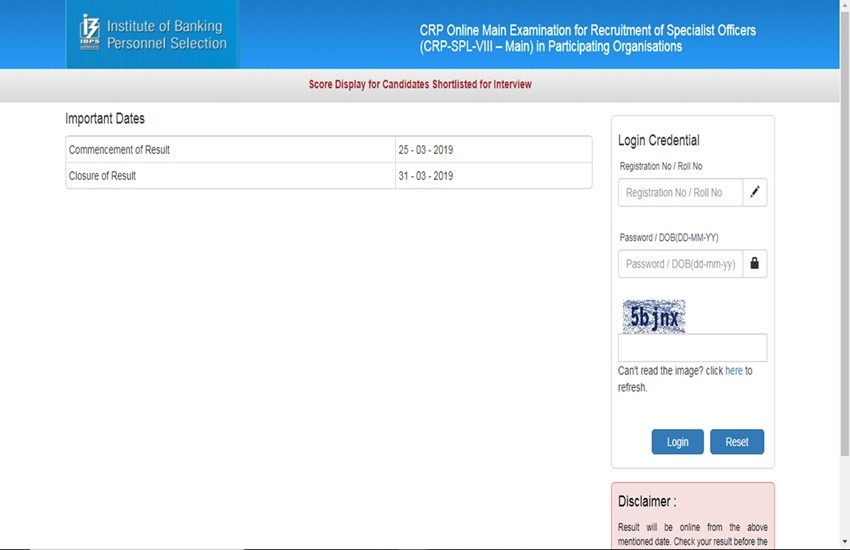This screenshot has height=550, width=850.
Task: Click the 'here' link to refresh captcha
Action: 733,371
